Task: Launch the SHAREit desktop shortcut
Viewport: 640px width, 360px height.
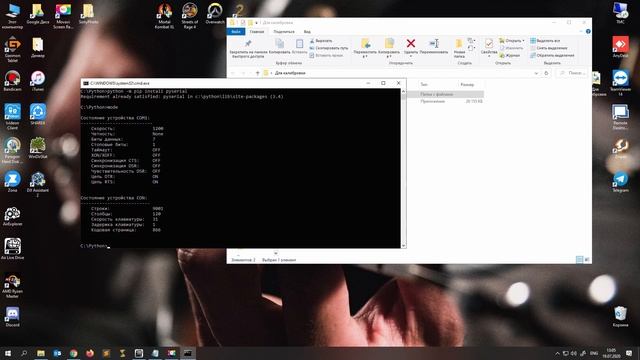Action: (38, 114)
